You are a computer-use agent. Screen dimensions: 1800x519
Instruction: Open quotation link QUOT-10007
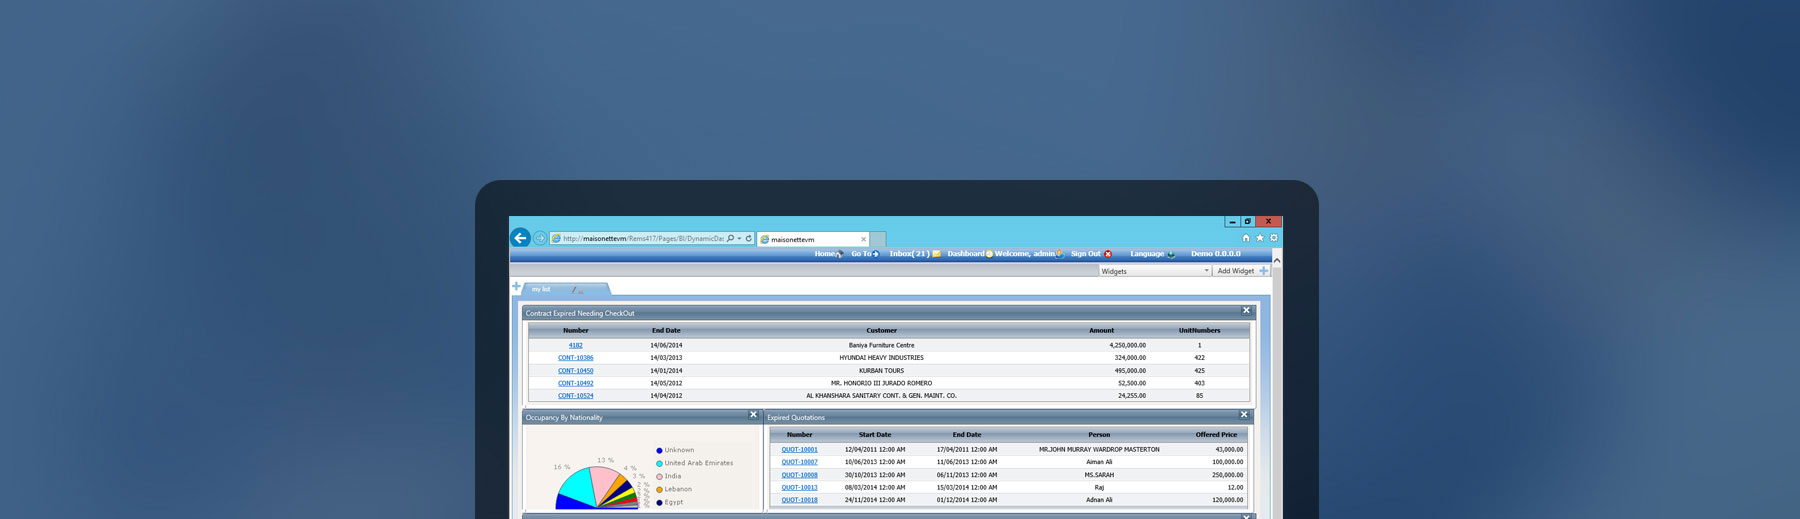coord(799,462)
